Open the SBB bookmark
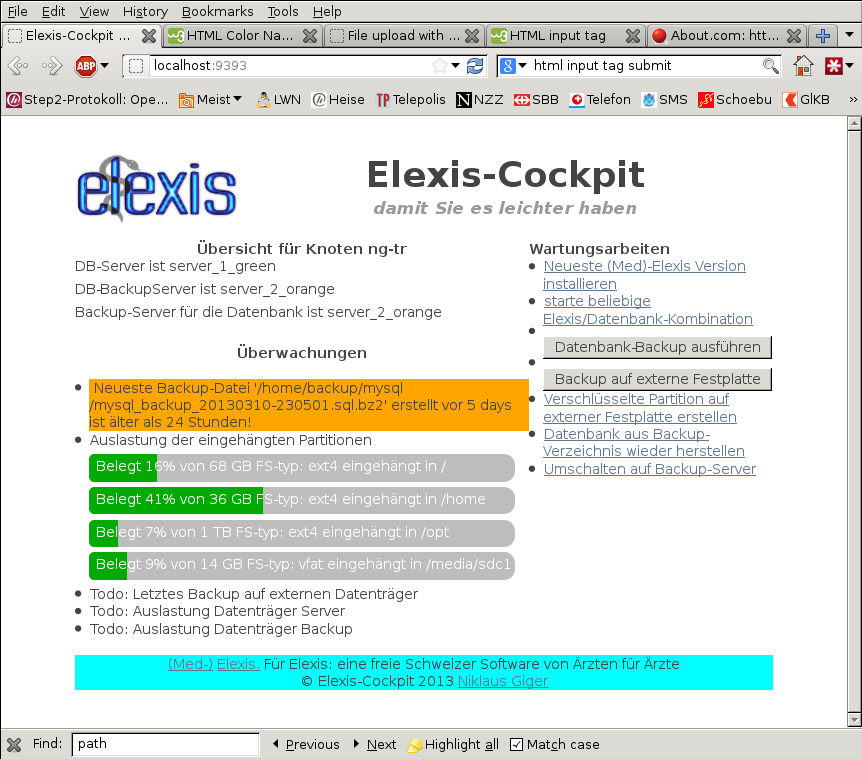This screenshot has height=759, width=862. 536,99
